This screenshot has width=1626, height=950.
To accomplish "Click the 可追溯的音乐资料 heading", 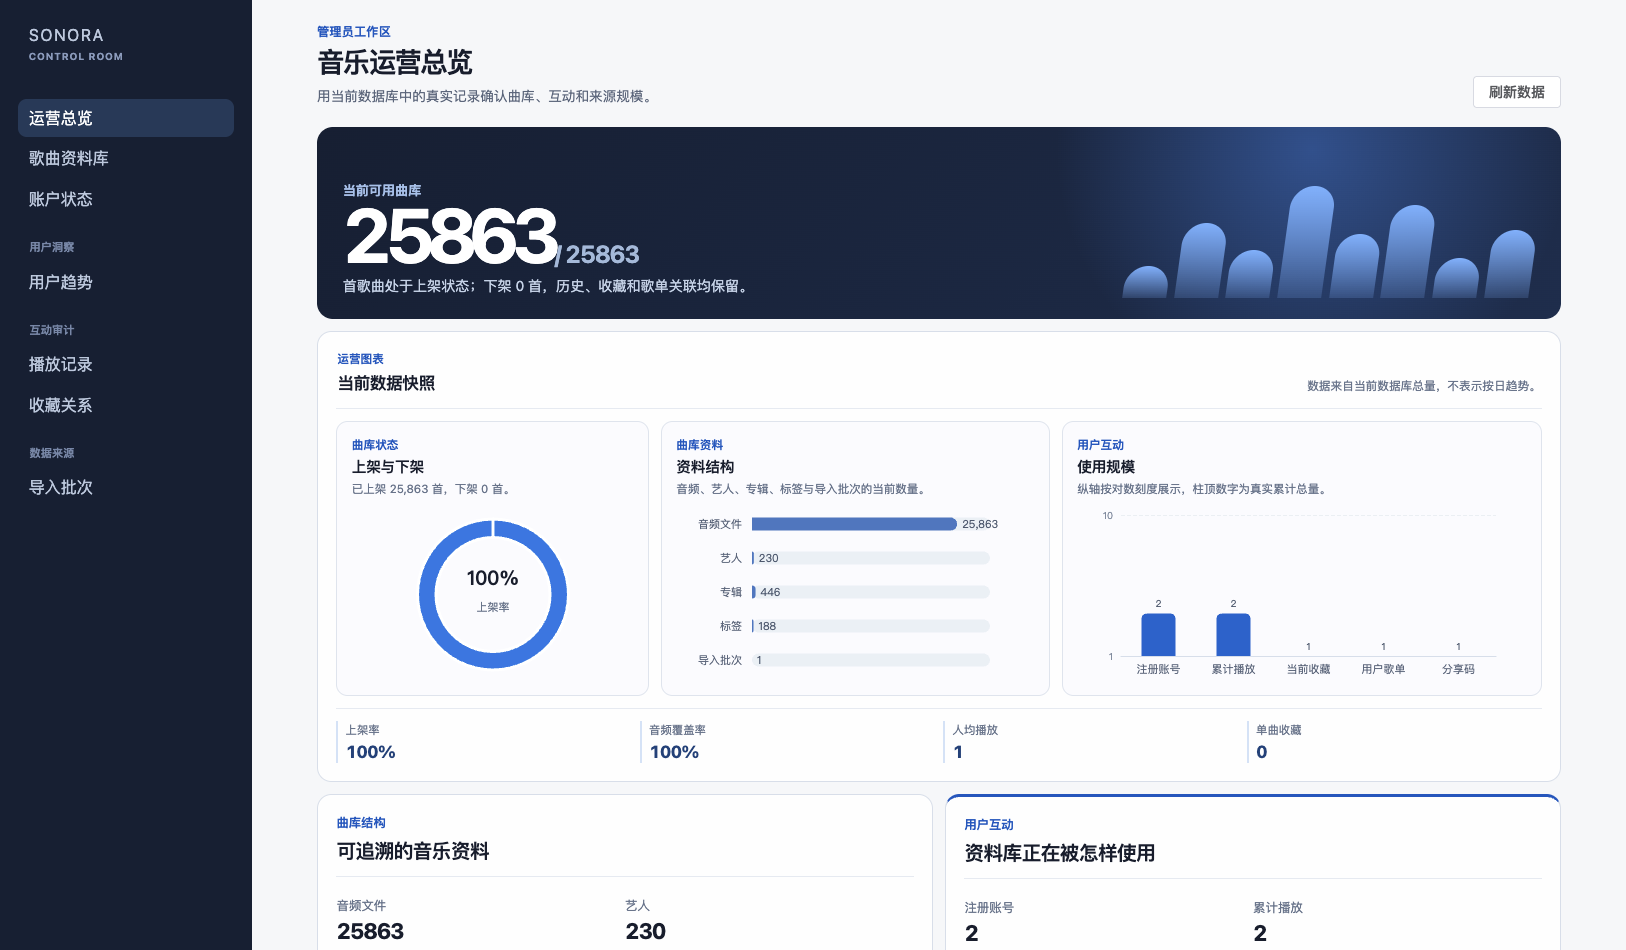I will 413,851.
